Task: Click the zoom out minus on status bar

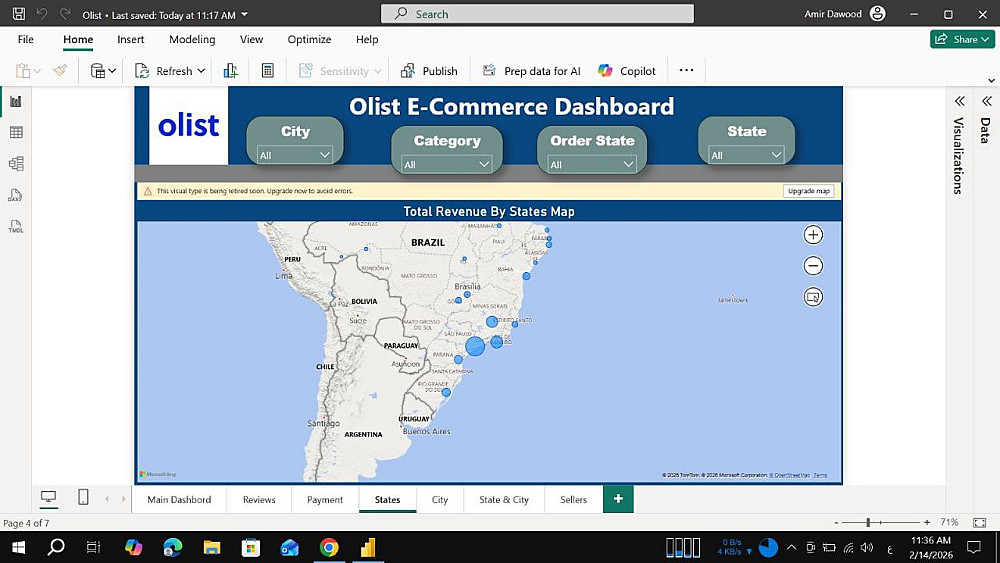Action: tap(836, 522)
